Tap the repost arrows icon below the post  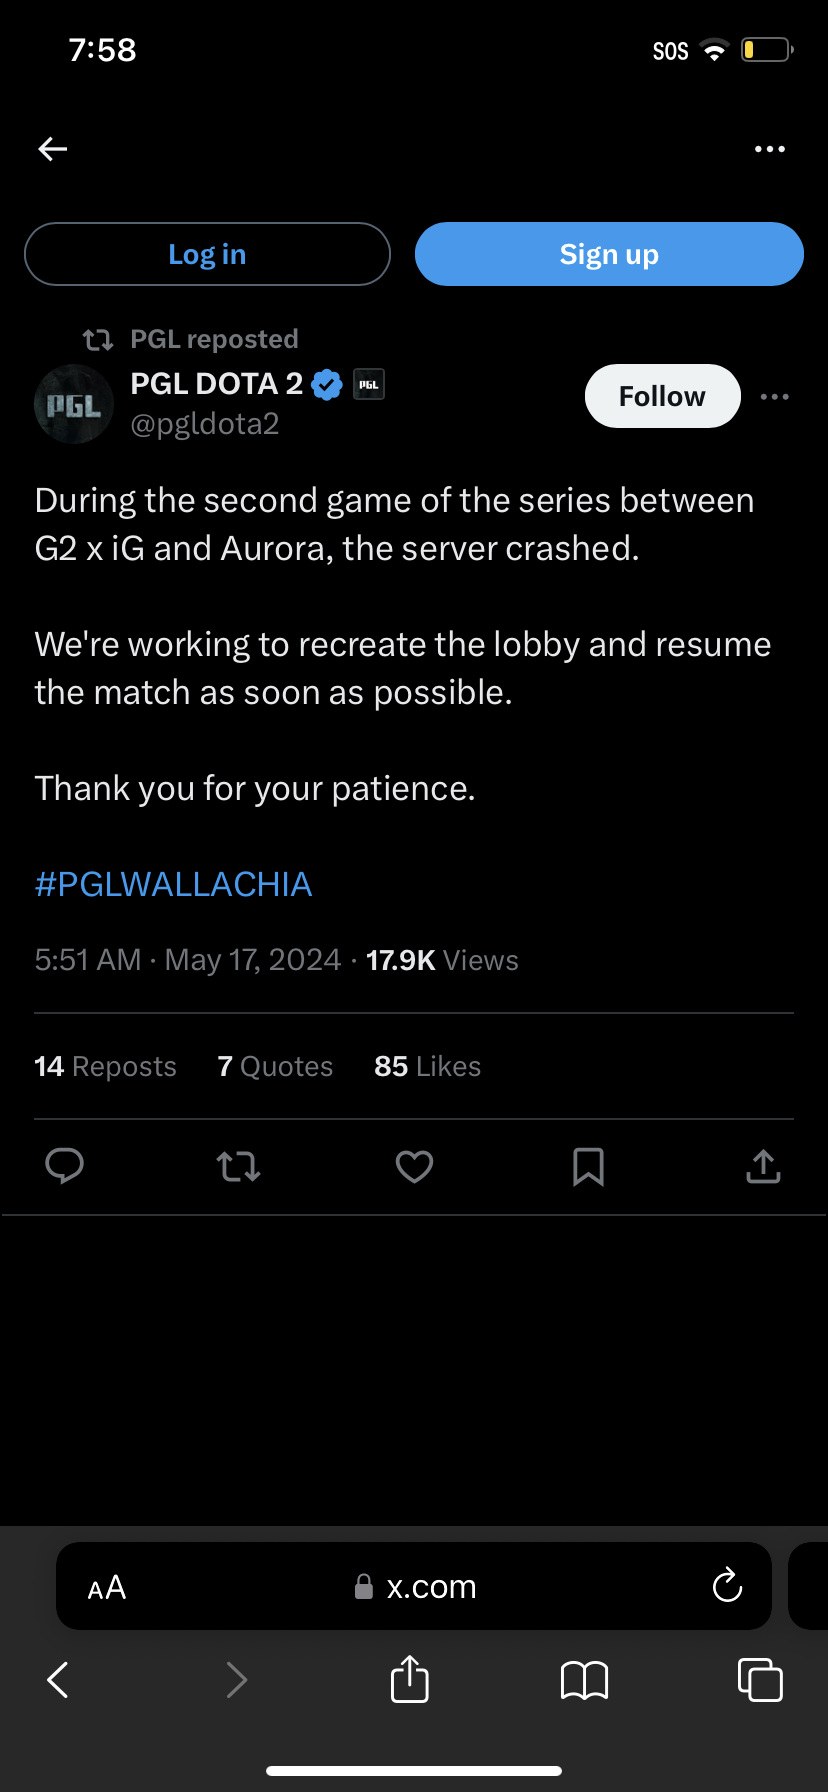click(239, 1166)
